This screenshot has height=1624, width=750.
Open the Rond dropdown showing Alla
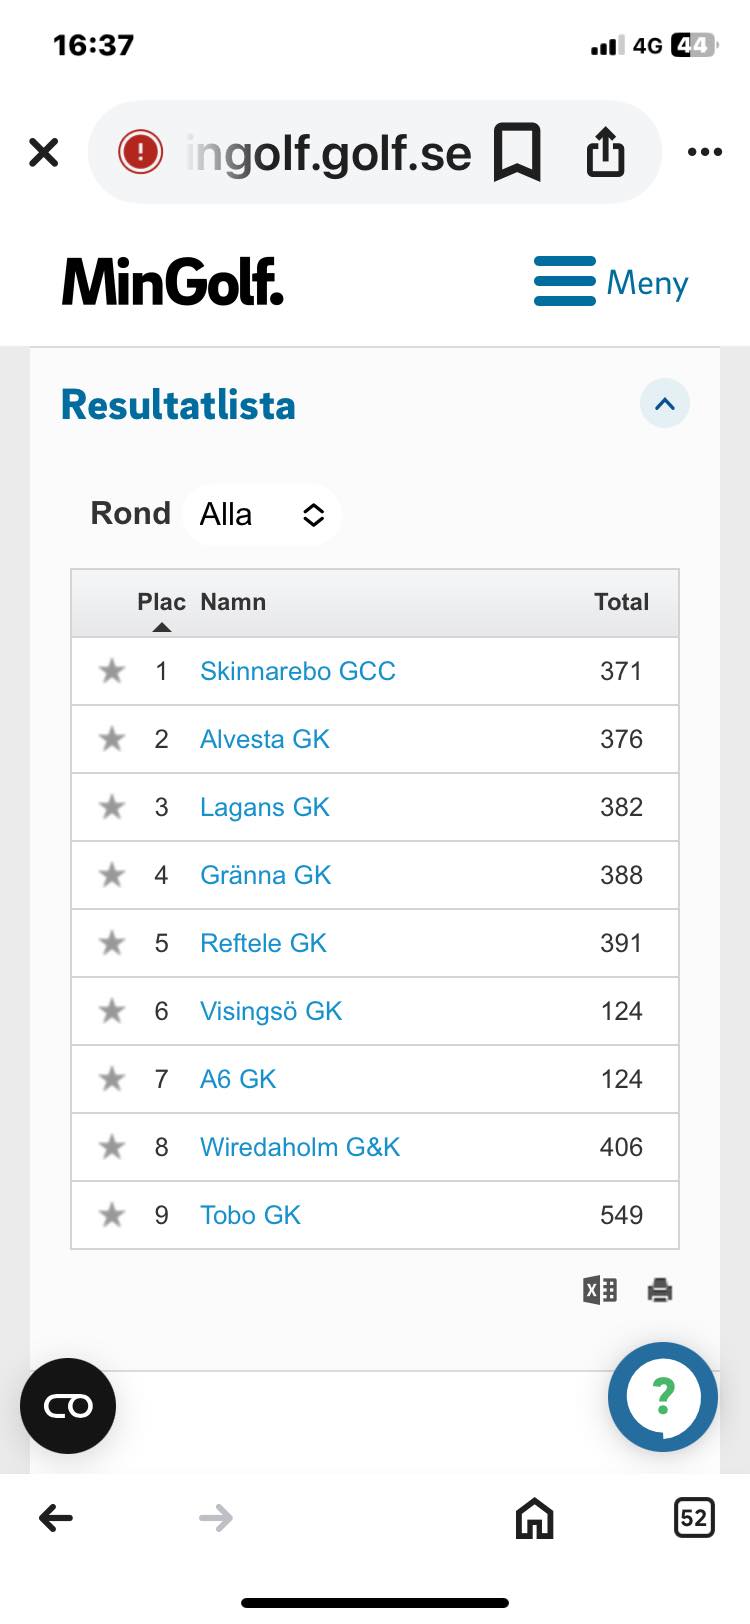coord(262,514)
